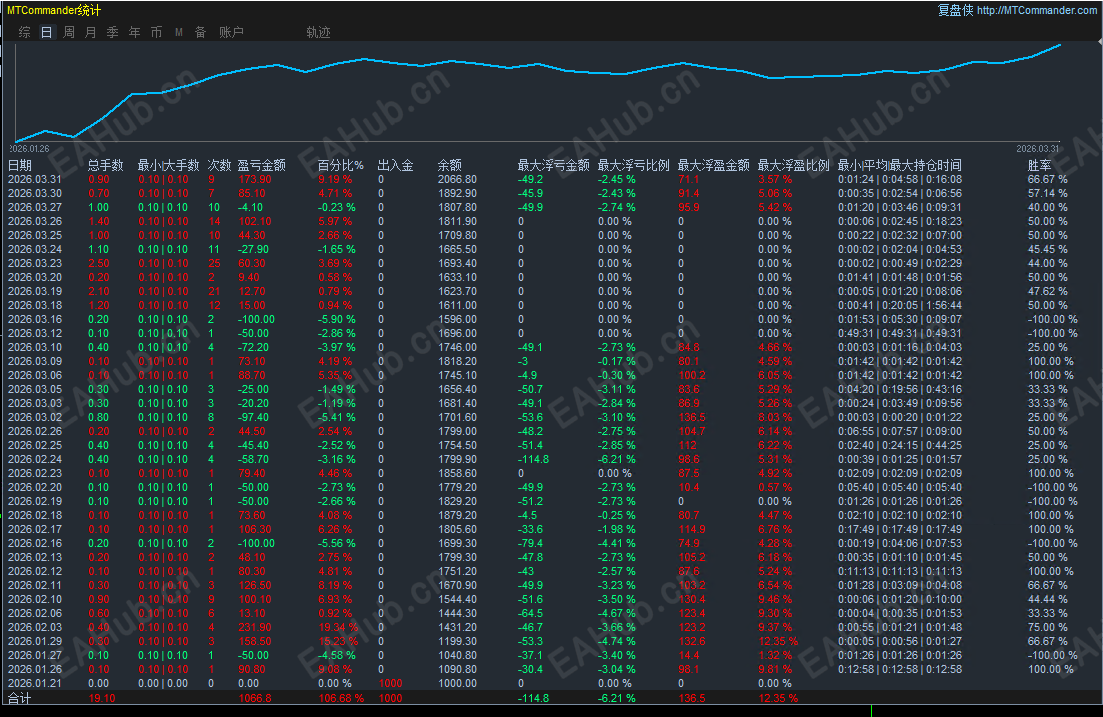The width and height of the screenshot is (1103, 717).
Task: Click the balance value 2066.80
Action: [457, 179]
